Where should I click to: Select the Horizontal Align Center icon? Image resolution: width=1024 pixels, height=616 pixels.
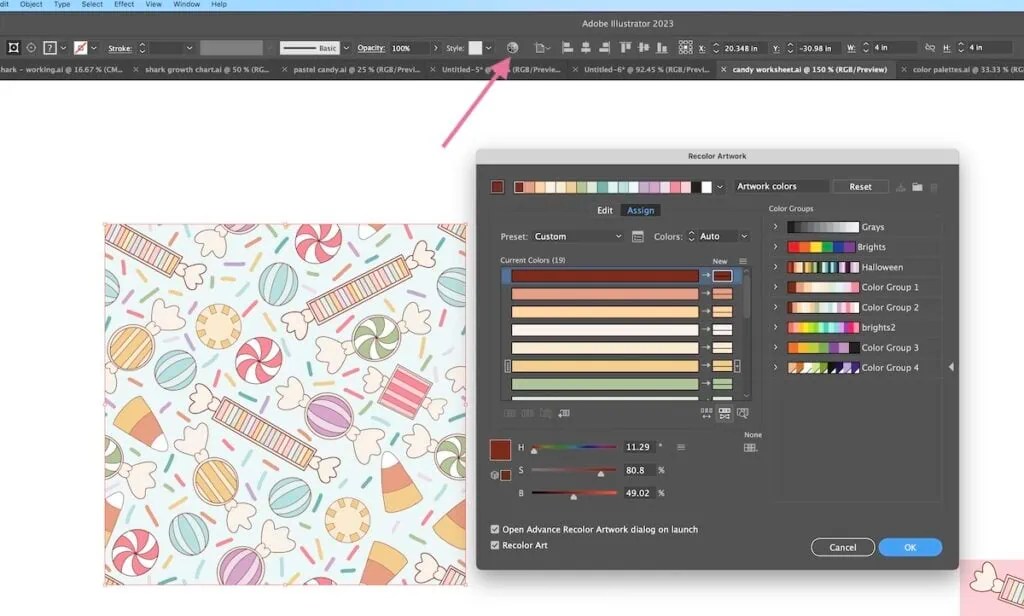[x=585, y=47]
